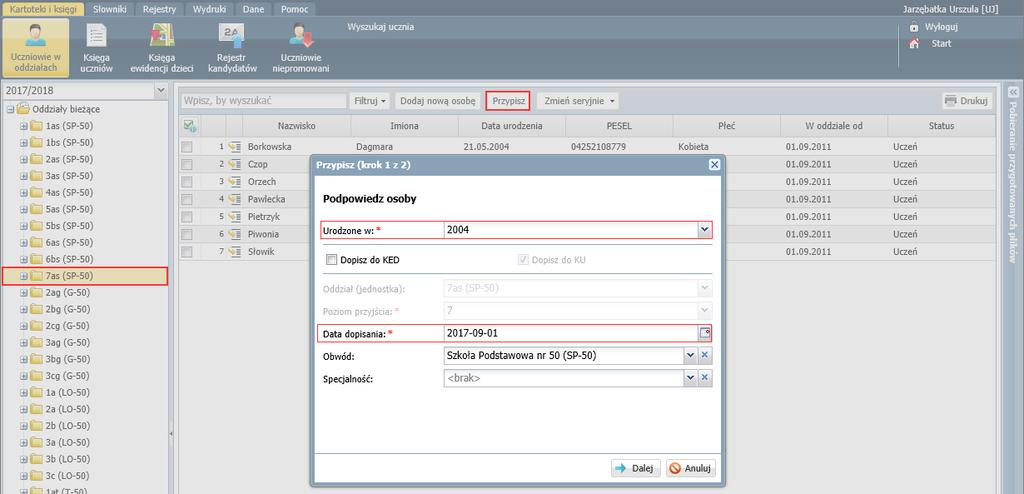Click the Wyszukaj ucznia search field
Viewport: 1024px width, 494px height.
(x=381, y=27)
